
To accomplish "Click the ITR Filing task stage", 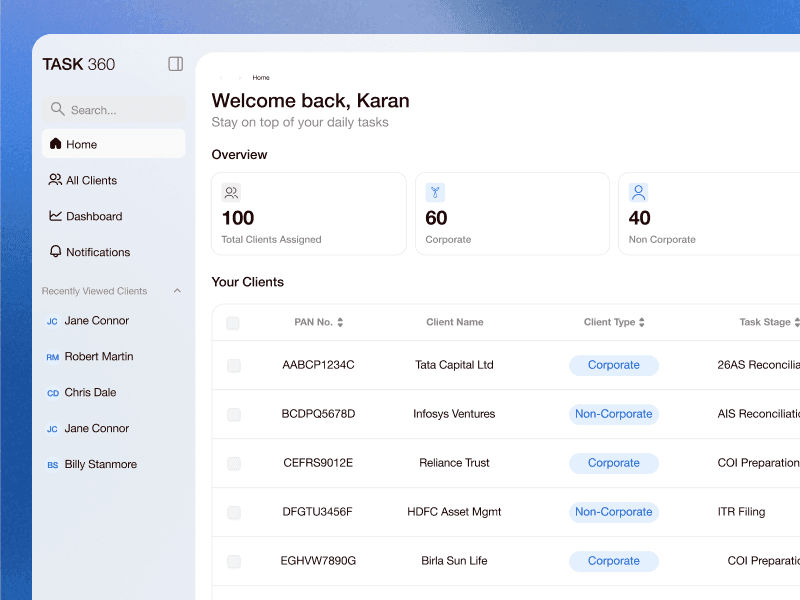I will (741, 512).
